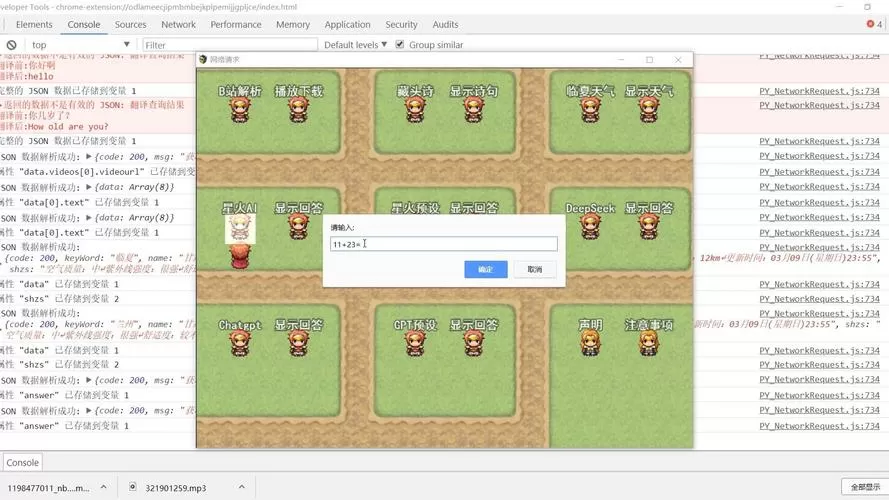
Task: Open the Default levels dropdown
Action: 355,45
